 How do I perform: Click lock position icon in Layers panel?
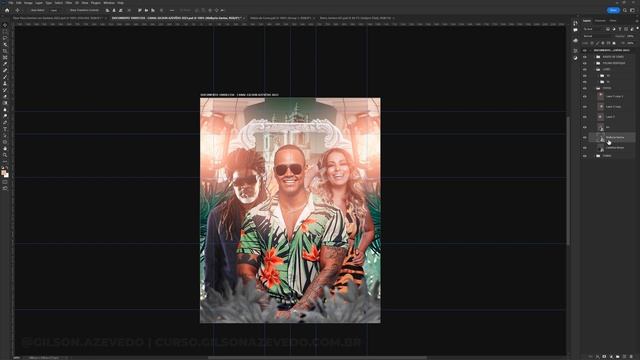[x=603, y=43]
